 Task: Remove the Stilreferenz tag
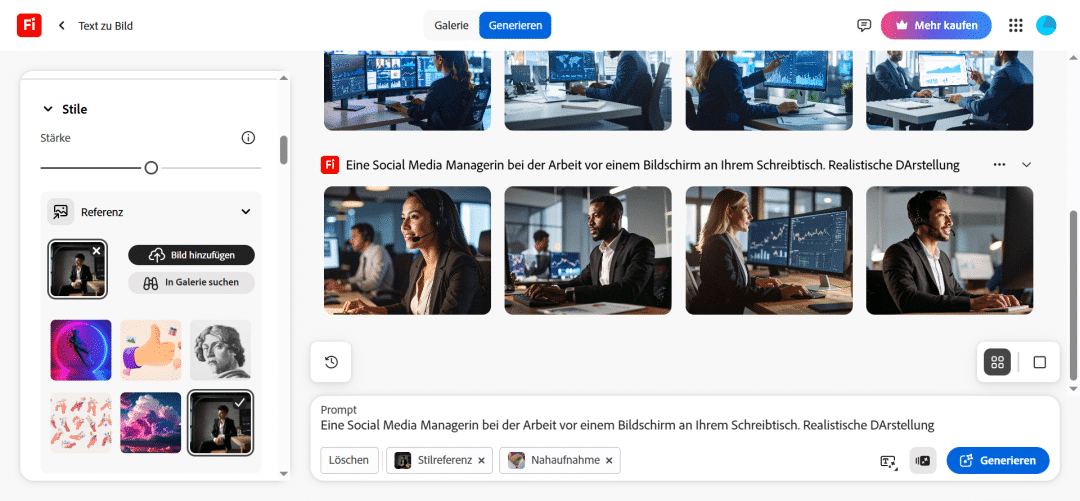481,460
